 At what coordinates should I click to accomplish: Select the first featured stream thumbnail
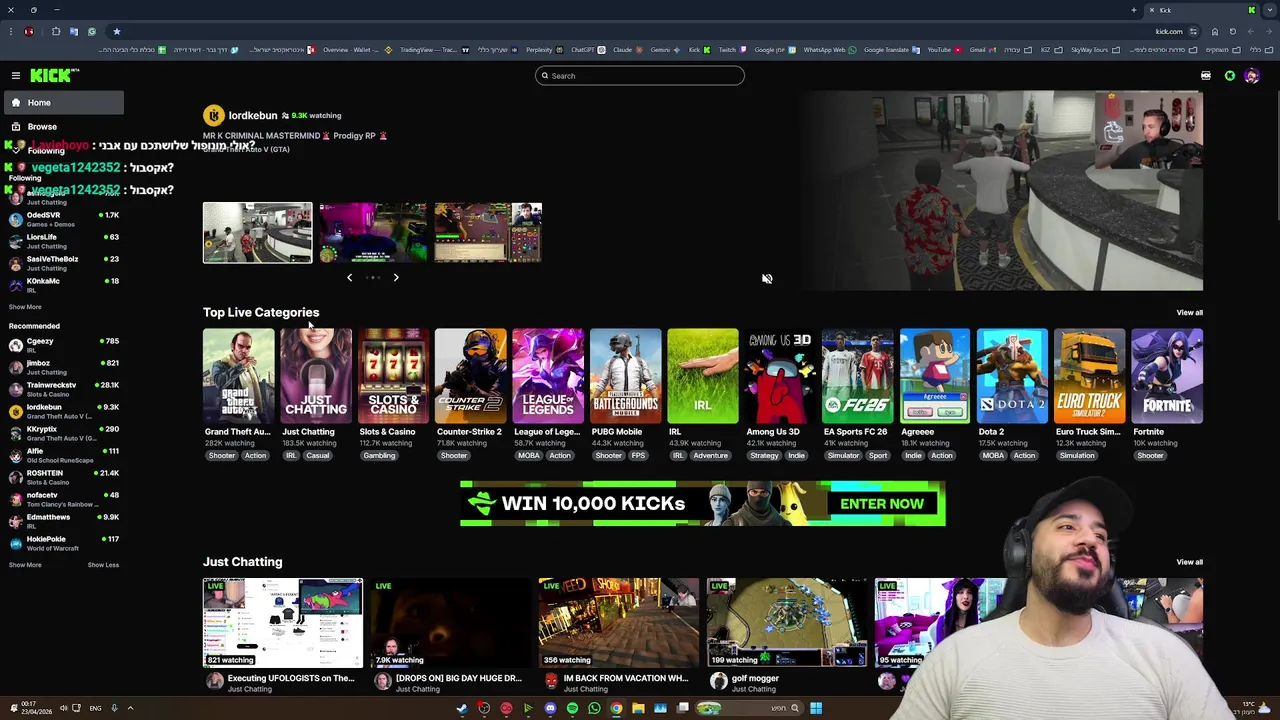[x=258, y=233]
